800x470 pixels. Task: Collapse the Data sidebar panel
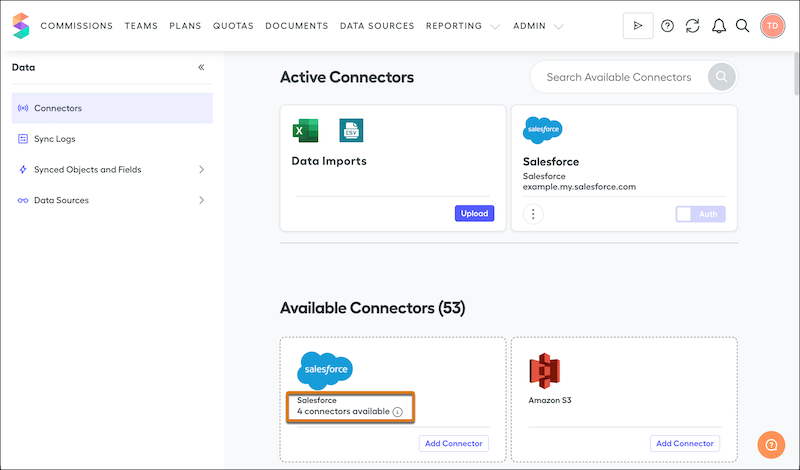tap(201, 67)
